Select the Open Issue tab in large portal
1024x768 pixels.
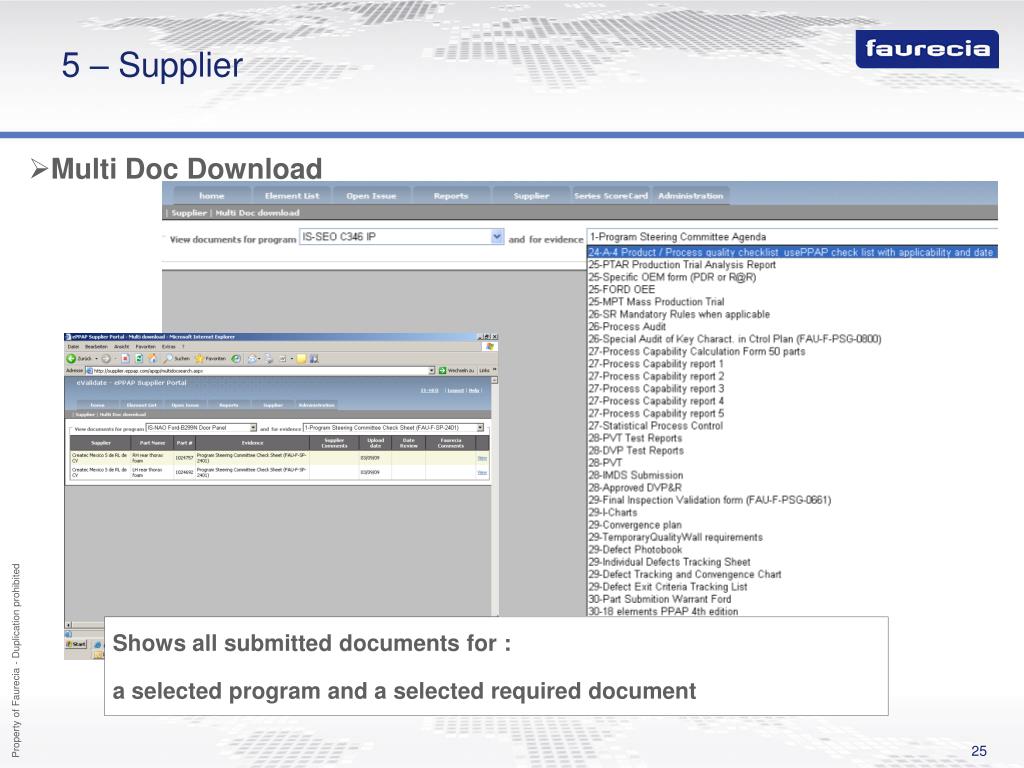[371, 195]
